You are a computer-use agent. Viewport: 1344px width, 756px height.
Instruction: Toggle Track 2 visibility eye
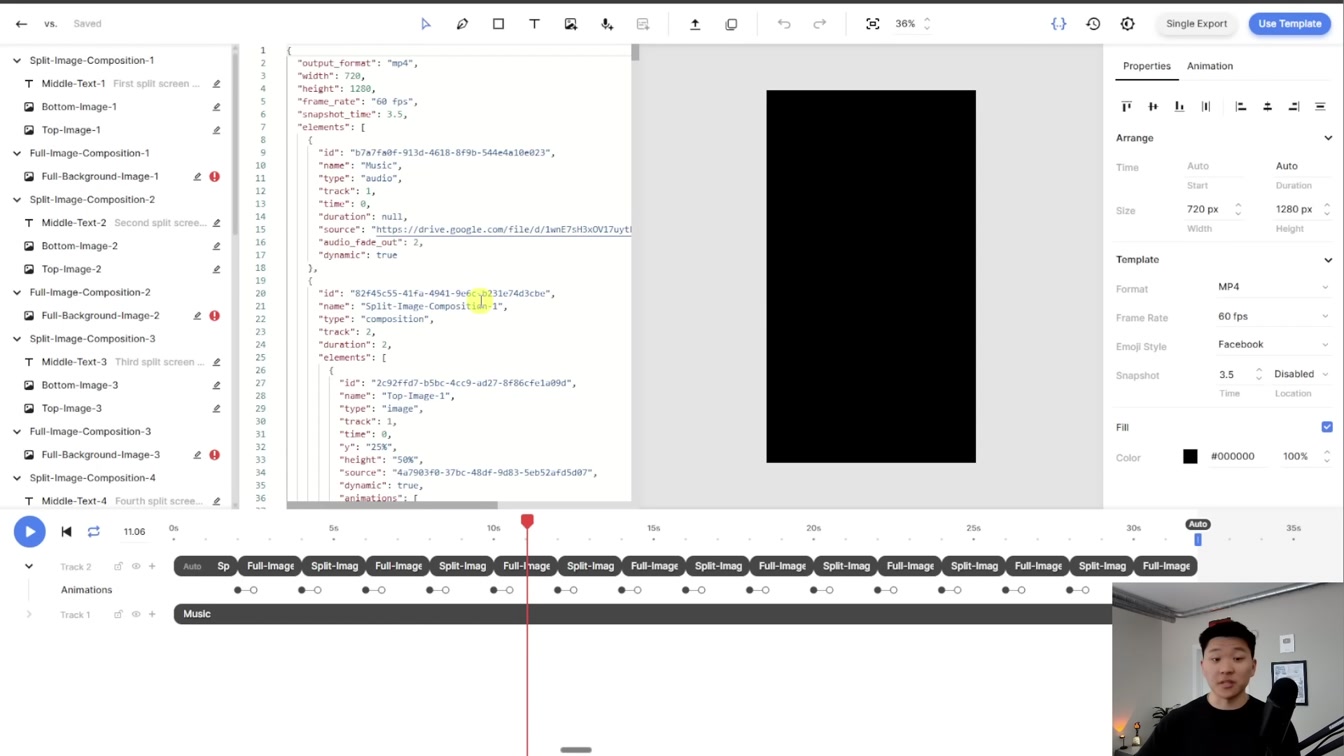pos(136,567)
